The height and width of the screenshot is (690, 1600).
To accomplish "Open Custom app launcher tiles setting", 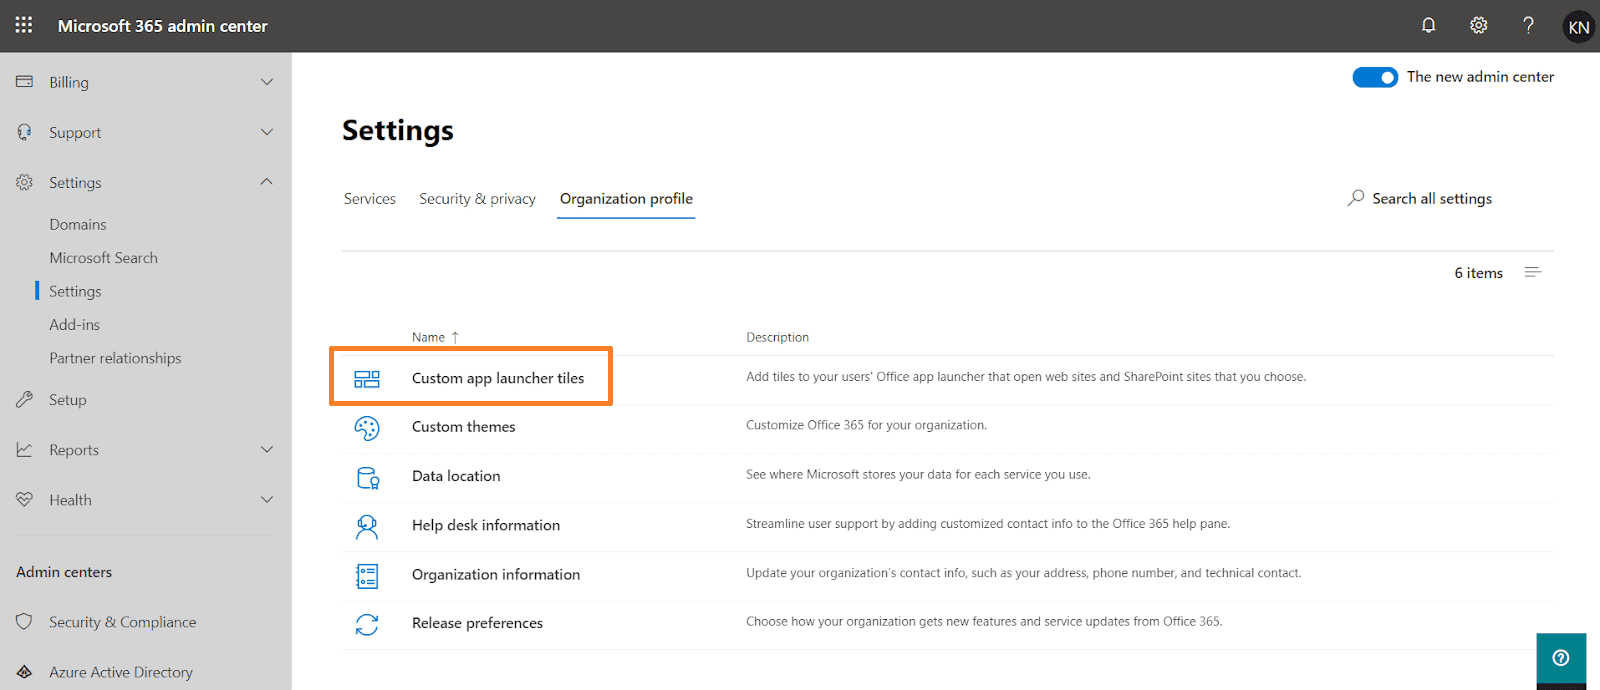I will pyautogui.click(x=498, y=378).
